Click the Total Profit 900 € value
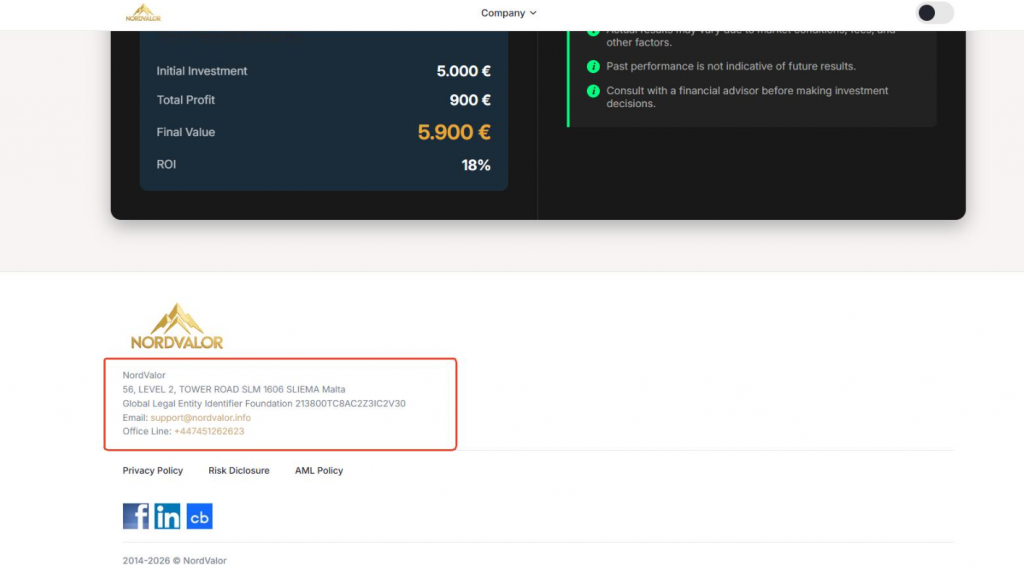The width and height of the screenshot is (1024, 570). (x=470, y=100)
